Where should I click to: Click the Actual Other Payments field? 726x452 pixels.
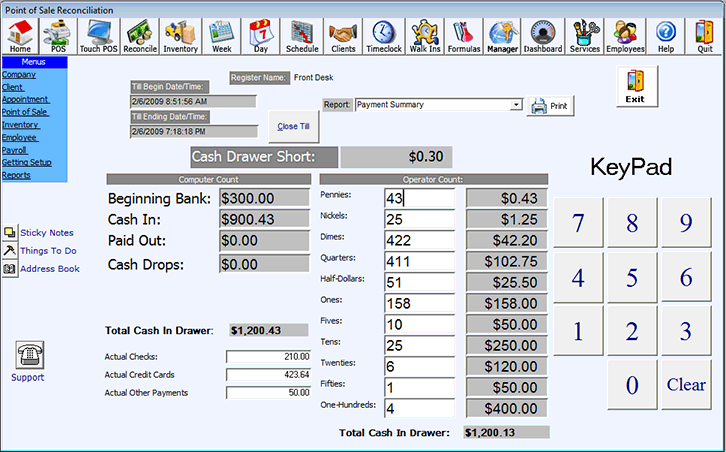(x=268, y=393)
